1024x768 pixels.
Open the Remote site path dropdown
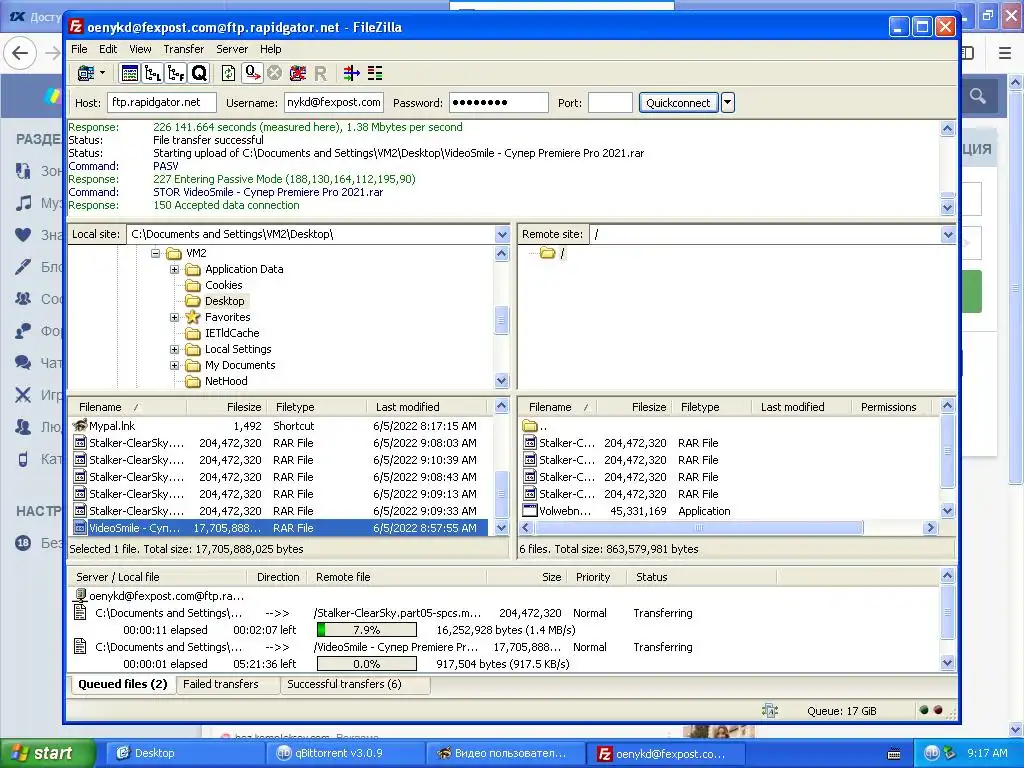pyautogui.click(x=948, y=234)
